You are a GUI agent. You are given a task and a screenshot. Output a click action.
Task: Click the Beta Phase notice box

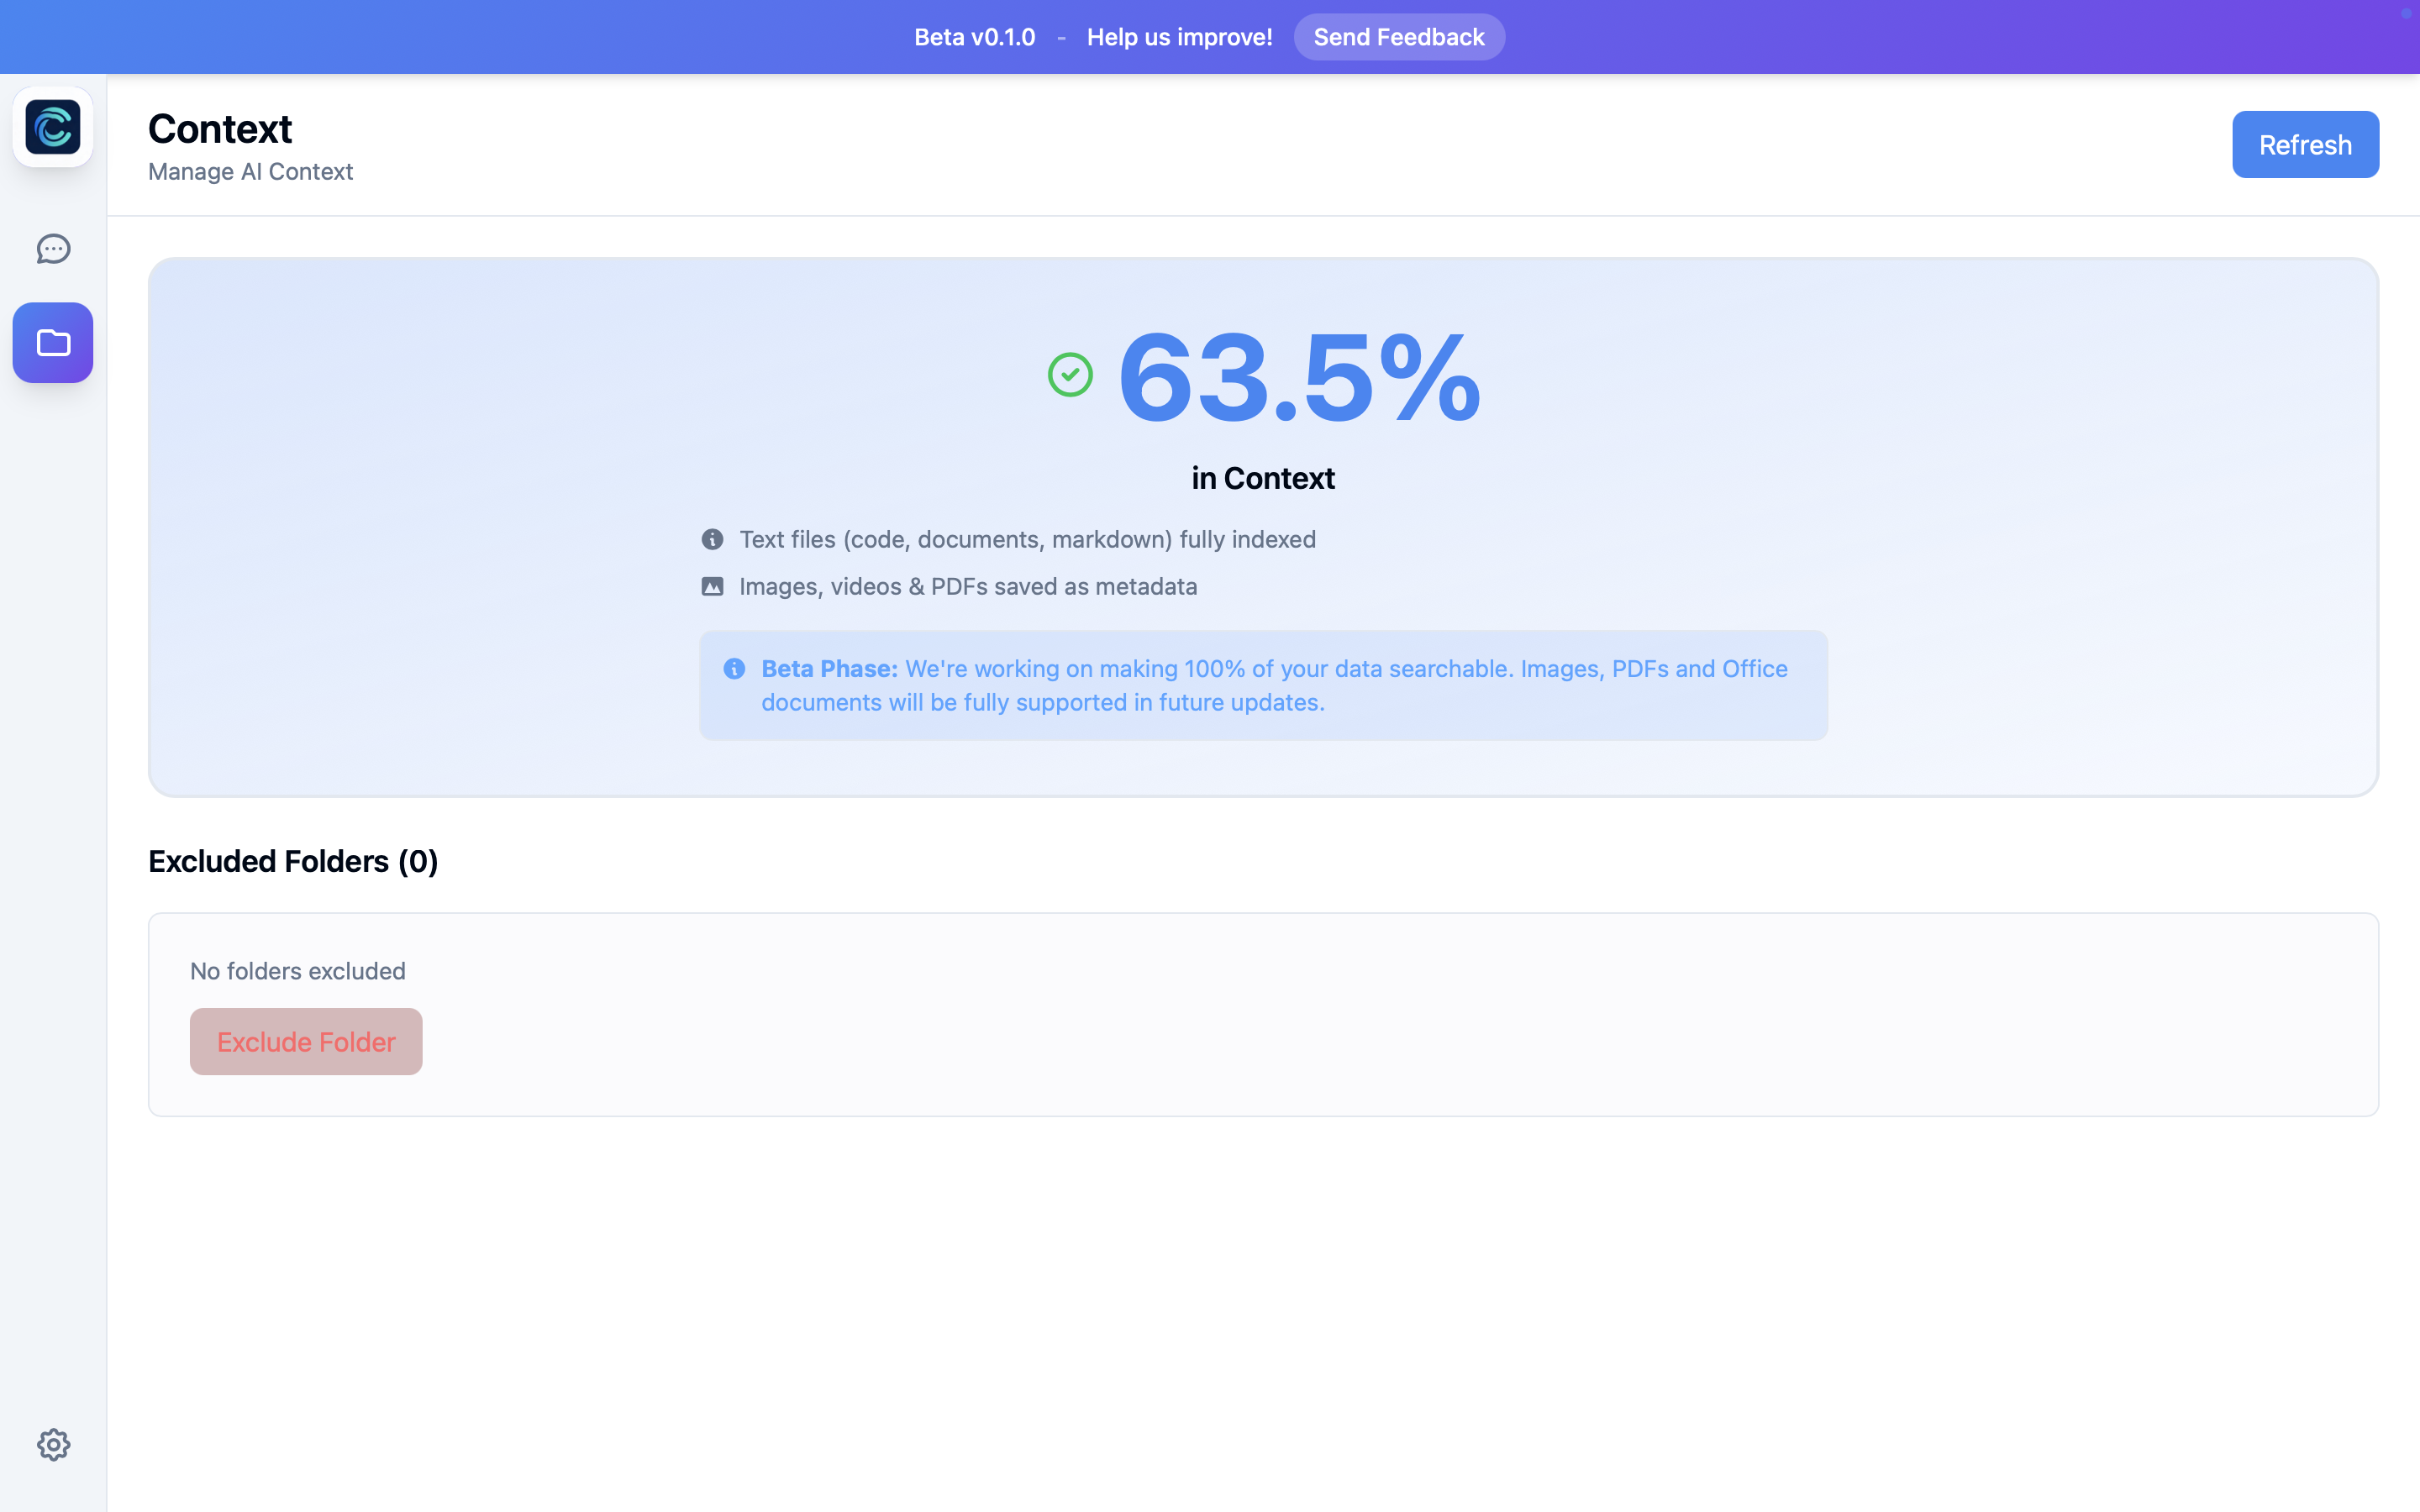point(1263,685)
